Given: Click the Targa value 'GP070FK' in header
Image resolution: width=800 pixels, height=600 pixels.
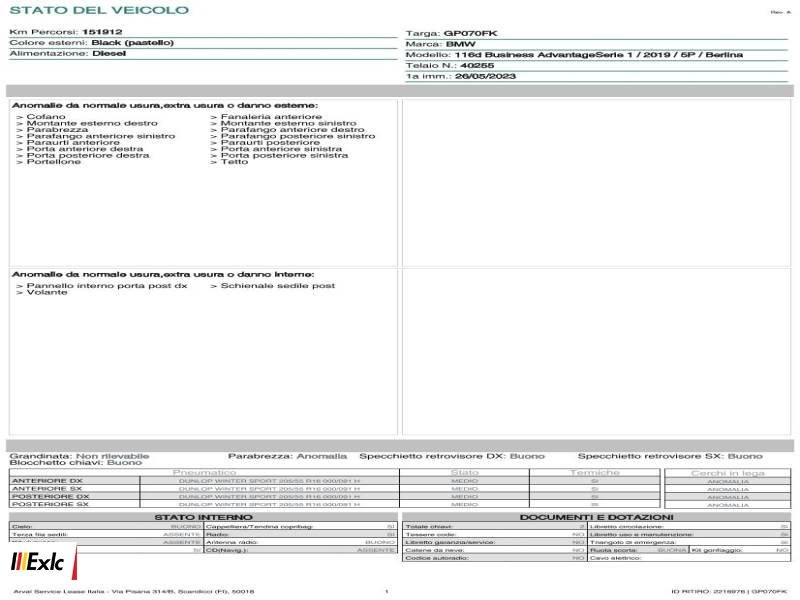Looking at the screenshot, I should click(470, 34).
